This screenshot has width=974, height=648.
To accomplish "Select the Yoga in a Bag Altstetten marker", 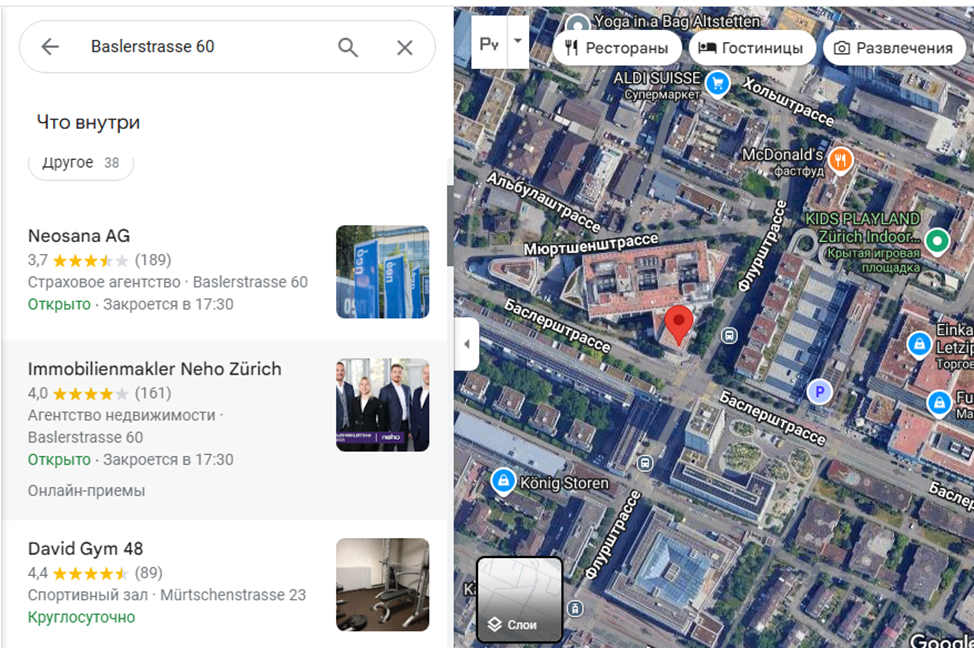I will point(578,26).
